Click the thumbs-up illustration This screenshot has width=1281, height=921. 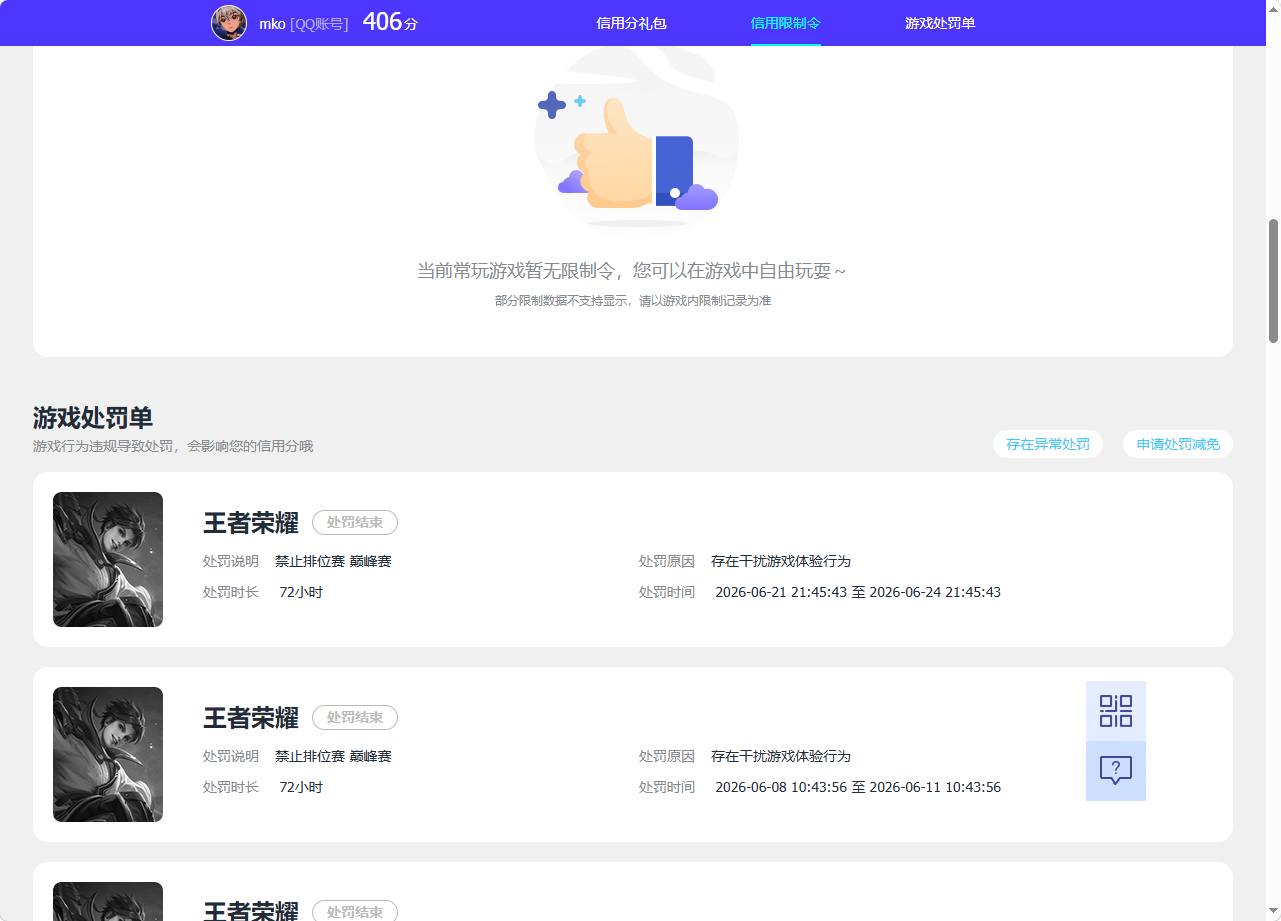coord(636,138)
